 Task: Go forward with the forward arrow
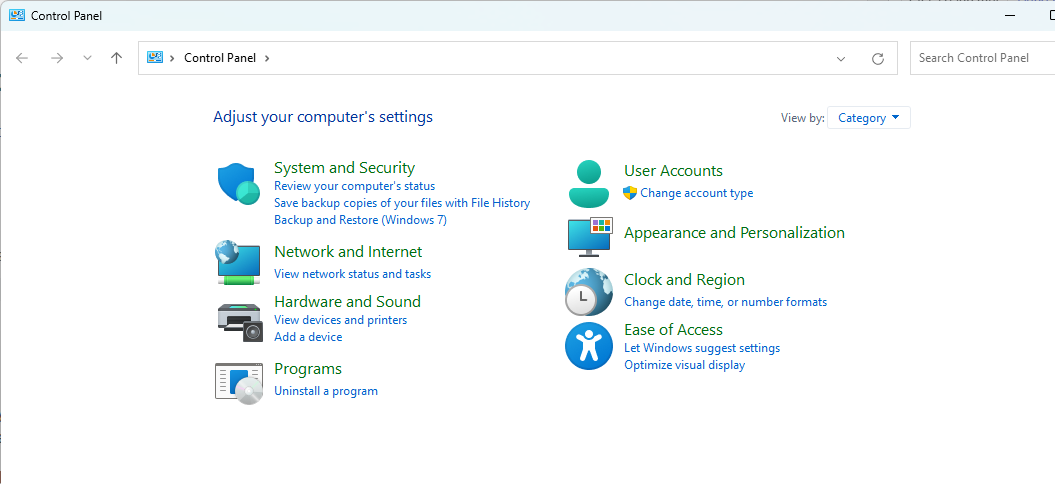pyautogui.click(x=57, y=58)
